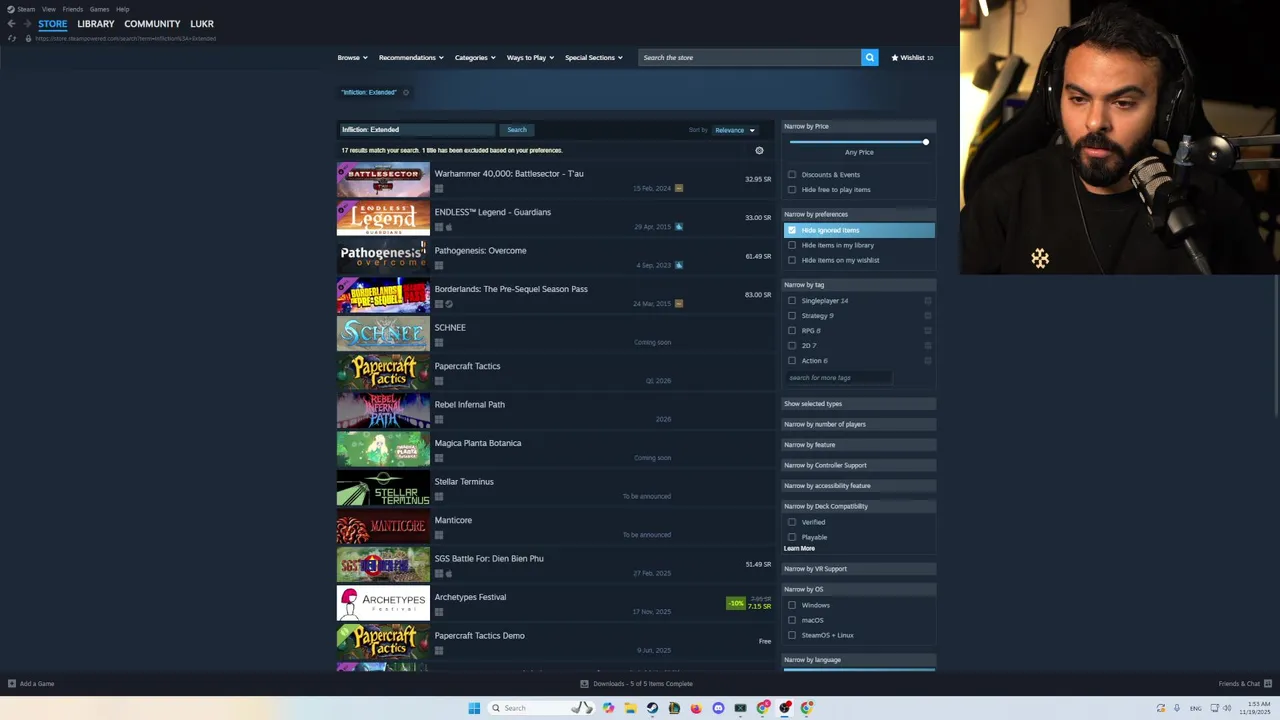Image resolution: width=1280 pixels, height=720 pixels.
Task: Switch to the LIBRARY tab
Action: [96, 24]
